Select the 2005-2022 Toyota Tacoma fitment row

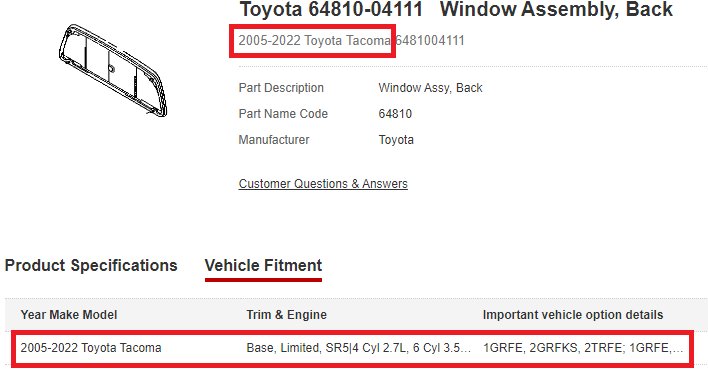tap(352, 348)
